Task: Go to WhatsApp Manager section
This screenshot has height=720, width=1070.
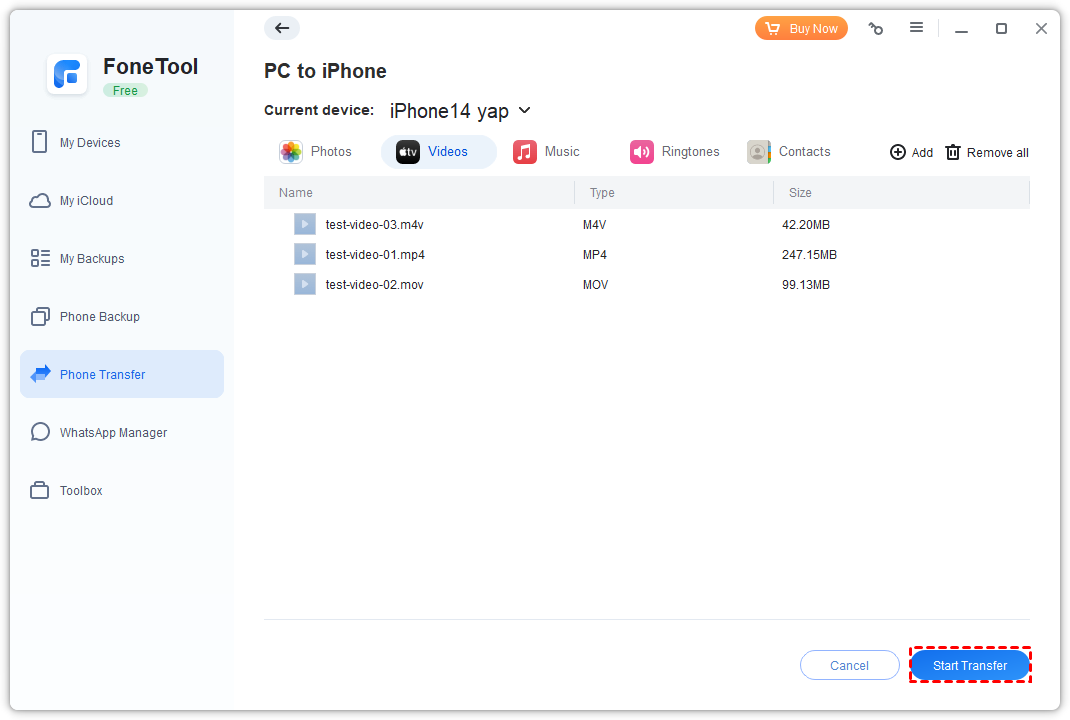Action: [113, 433]
